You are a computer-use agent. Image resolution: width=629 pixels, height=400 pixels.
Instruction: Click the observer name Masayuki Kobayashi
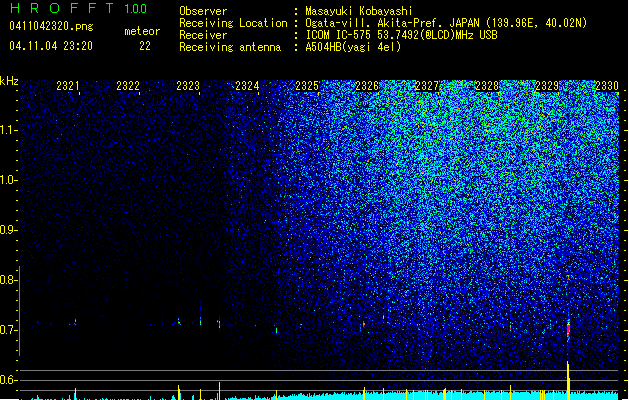point(359,11)
